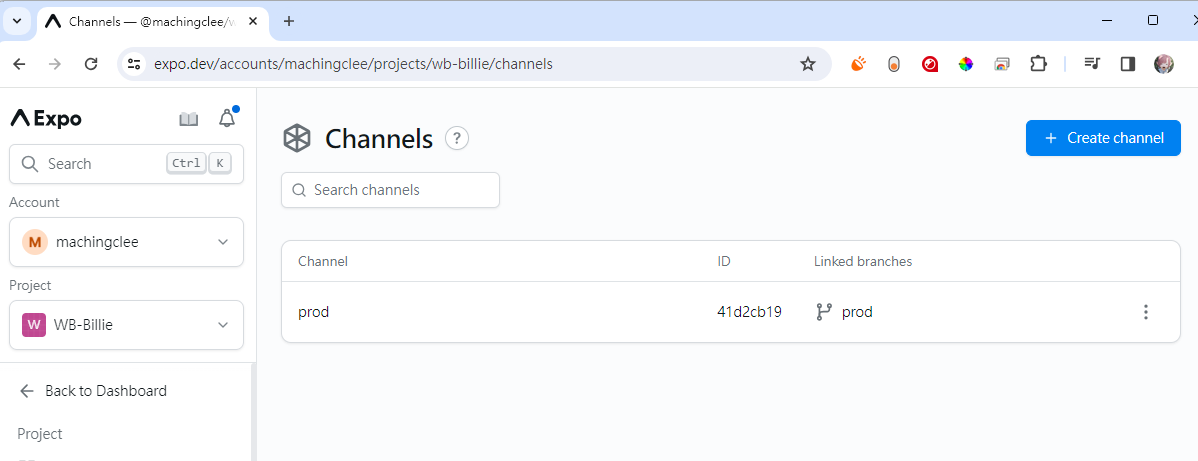1198x461 pixels.
Task: Click the Channel column header
Action: coord(322,261)
